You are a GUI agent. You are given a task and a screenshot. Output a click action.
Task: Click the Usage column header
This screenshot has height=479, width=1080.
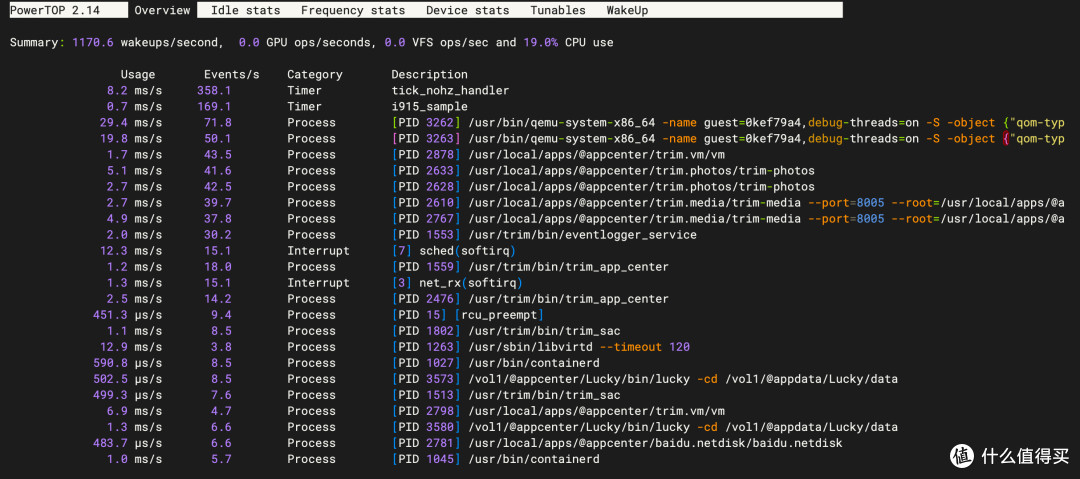(x=138, y=74)
